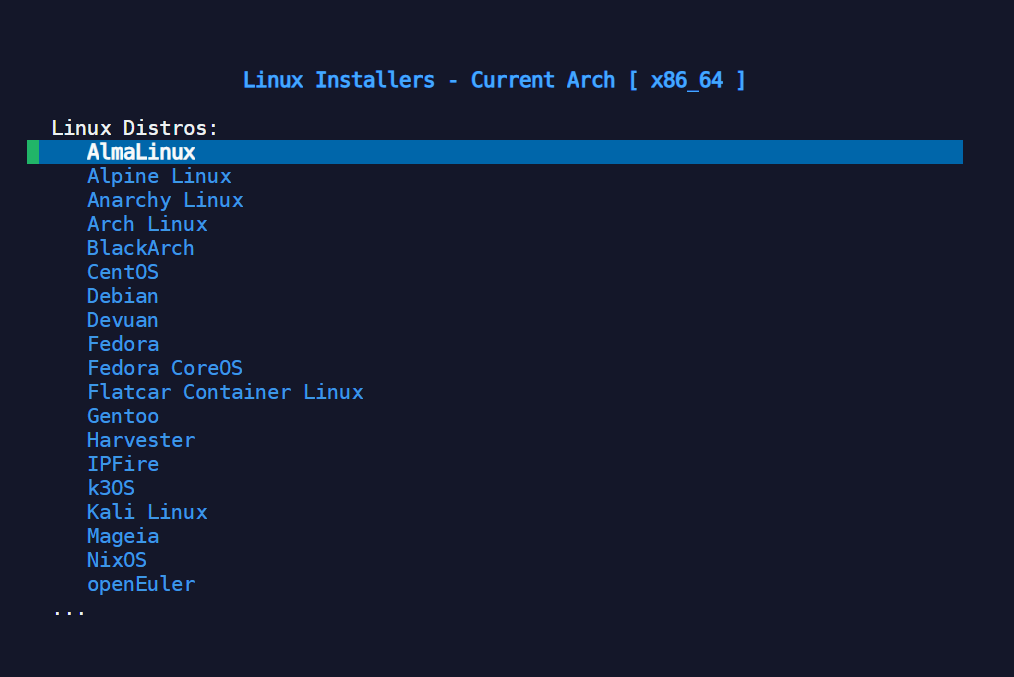Choose IPFire installer

tap(122, 464)
